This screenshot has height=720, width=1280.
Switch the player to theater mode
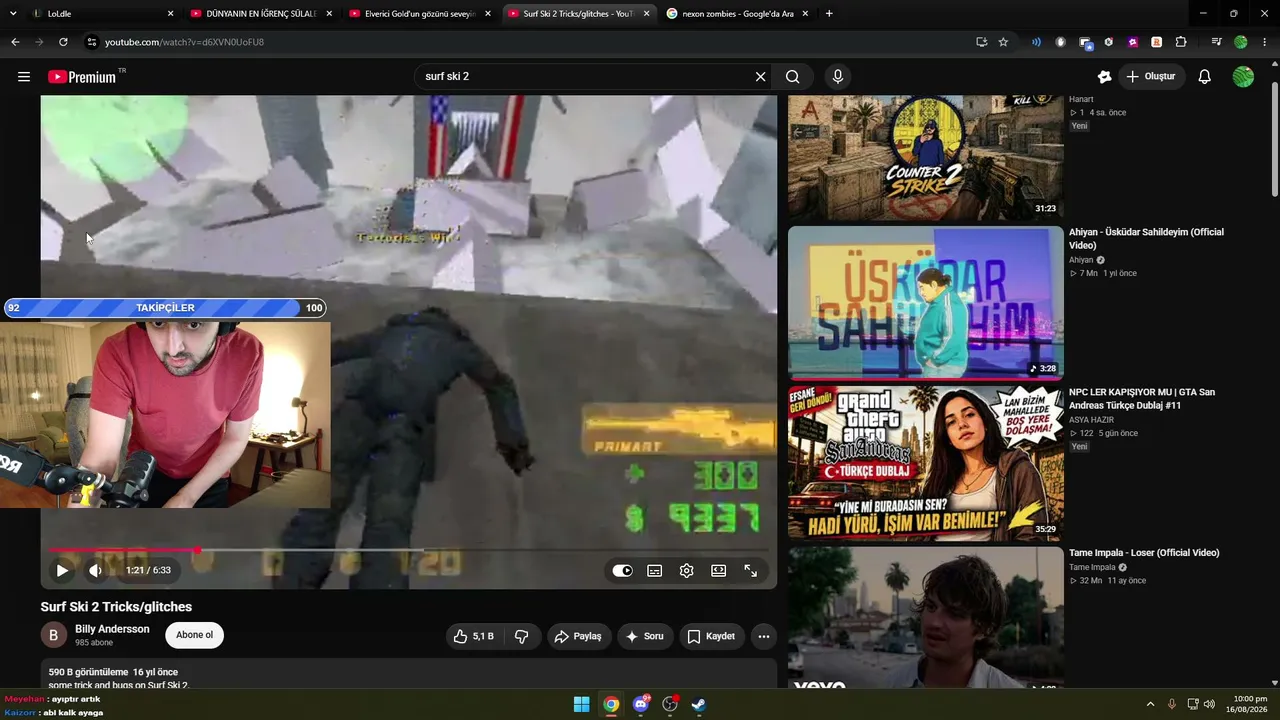(718, 571)
